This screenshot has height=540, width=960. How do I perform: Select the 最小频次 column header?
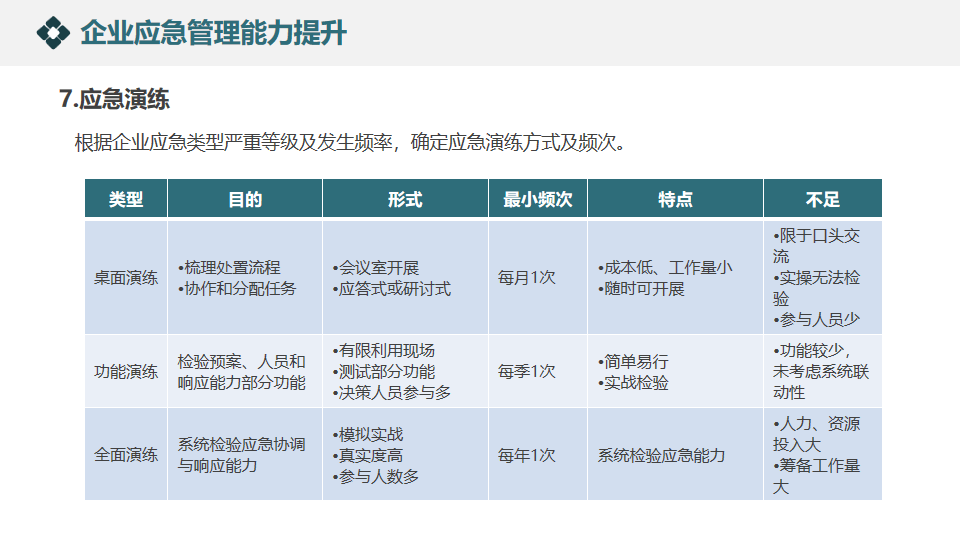click(x=538, y=198)
